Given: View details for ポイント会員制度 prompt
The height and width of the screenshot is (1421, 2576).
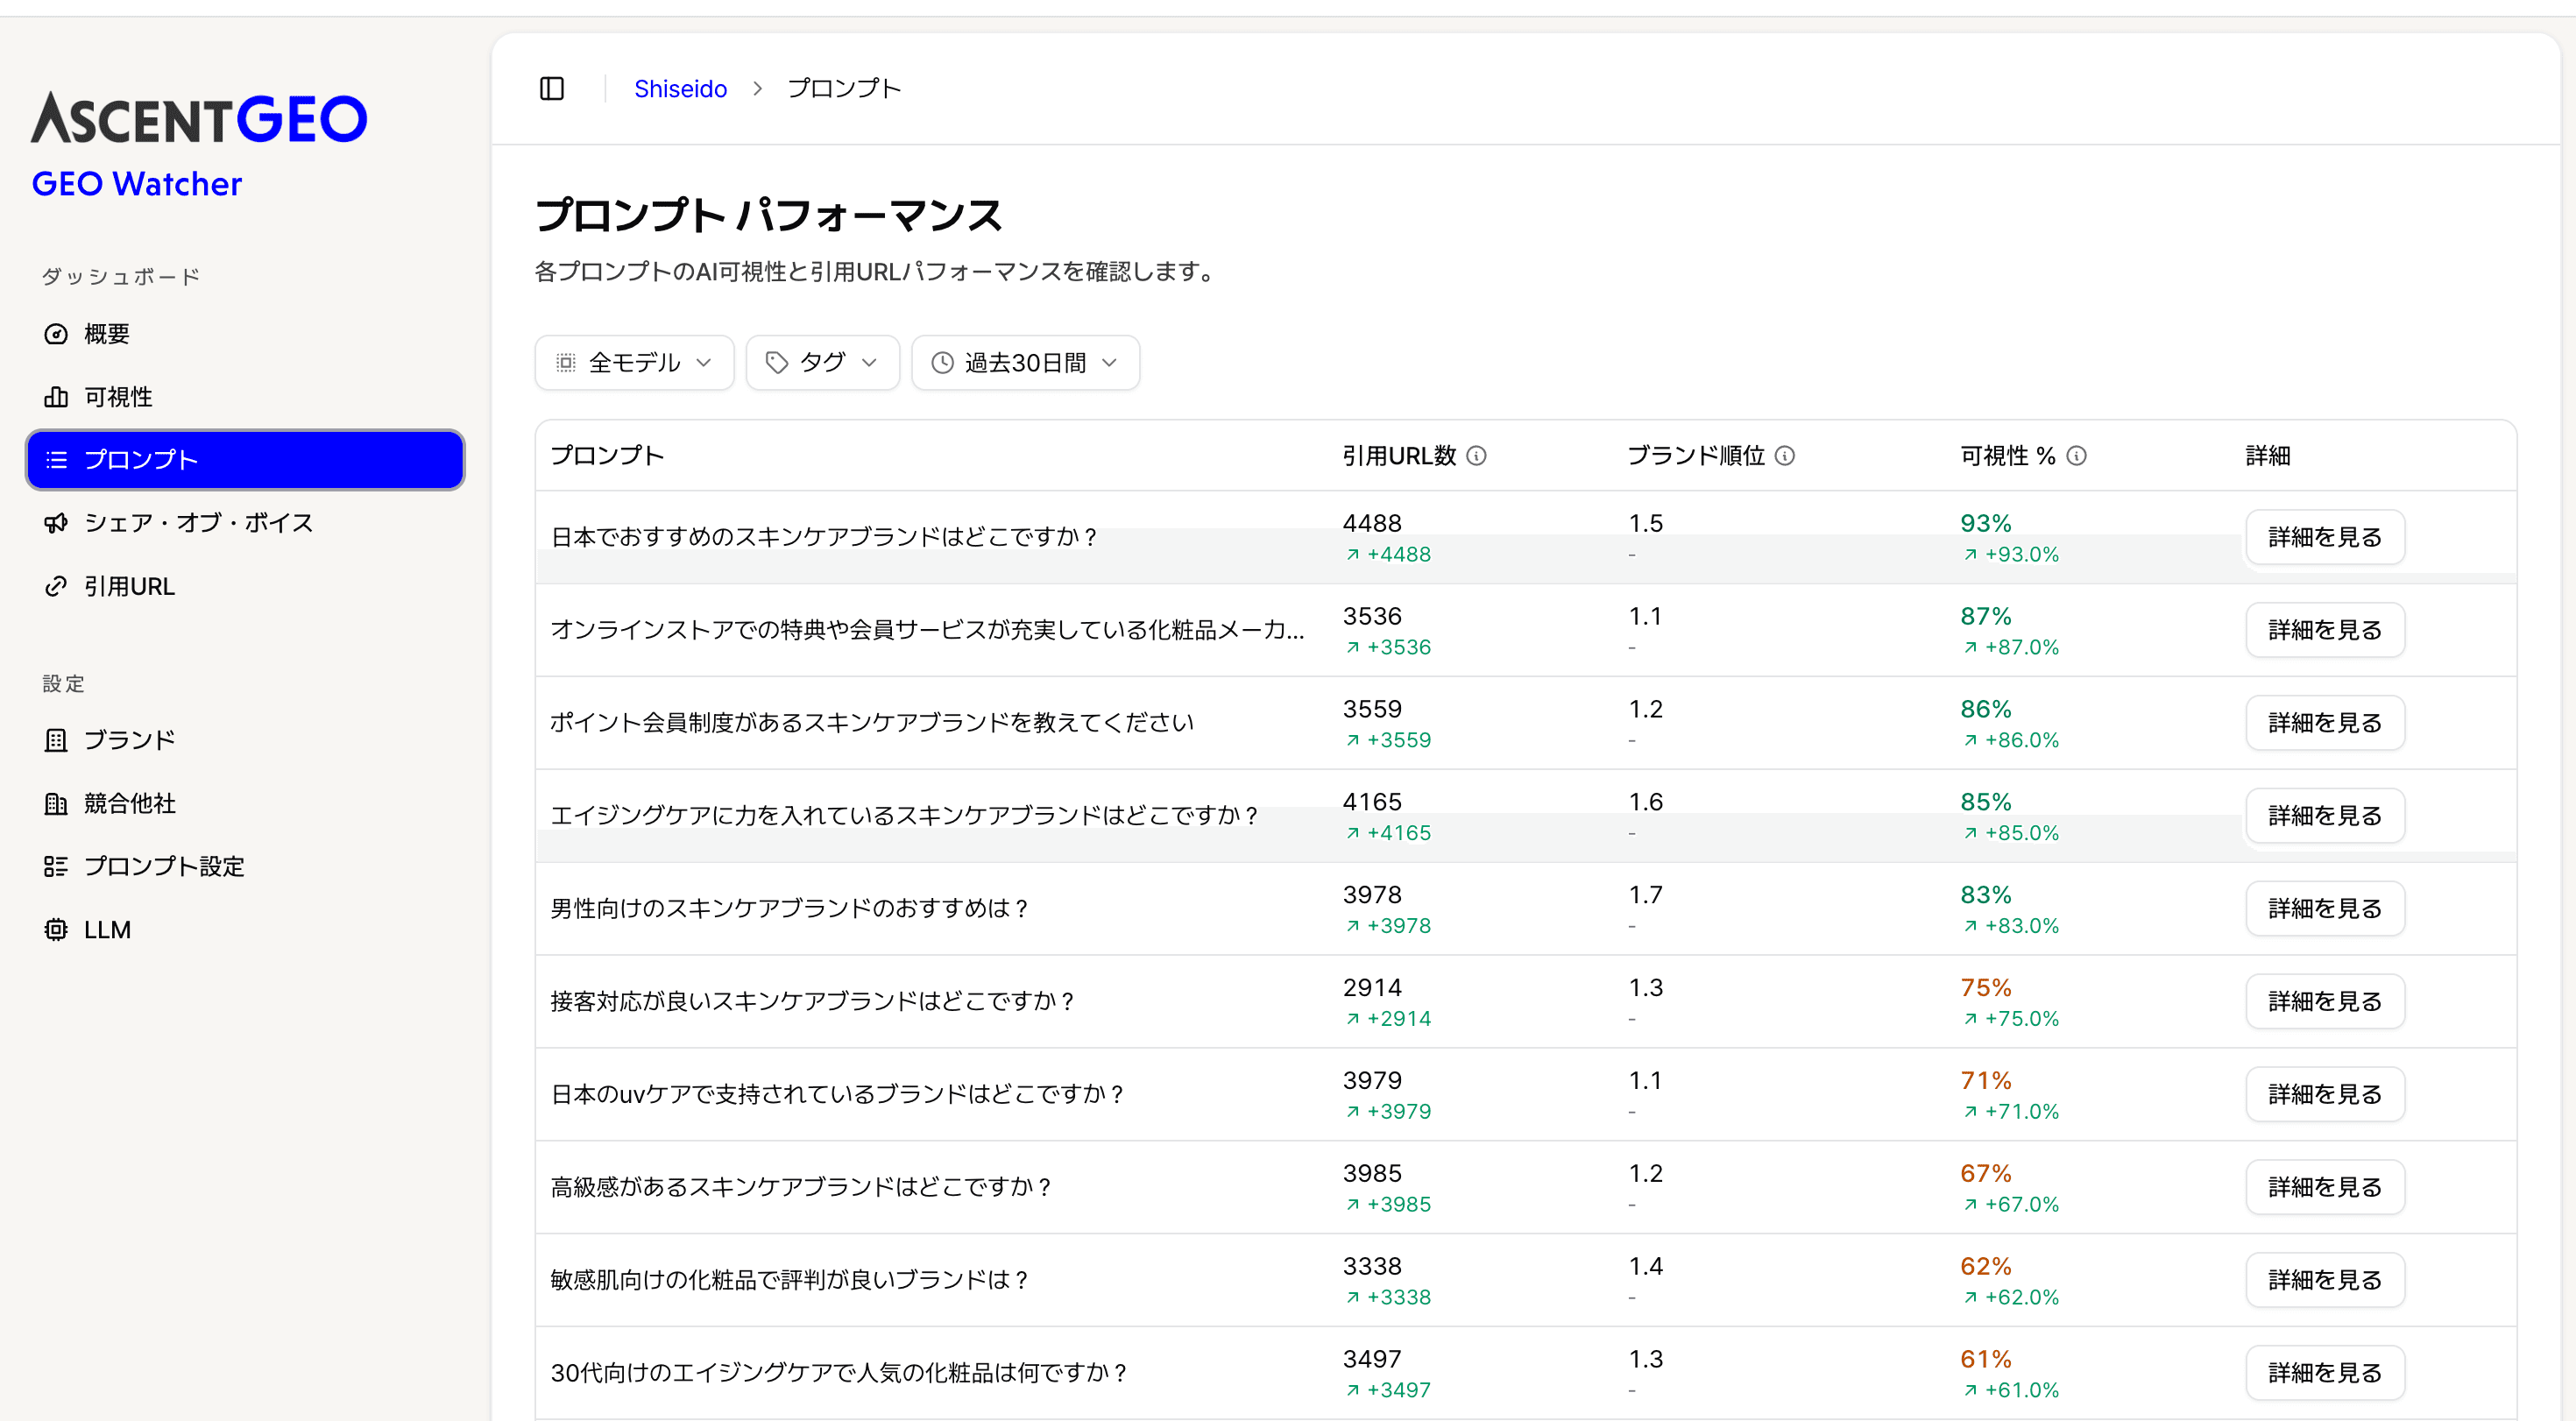Looking at the screenshot, I should tap(2325, 723).
